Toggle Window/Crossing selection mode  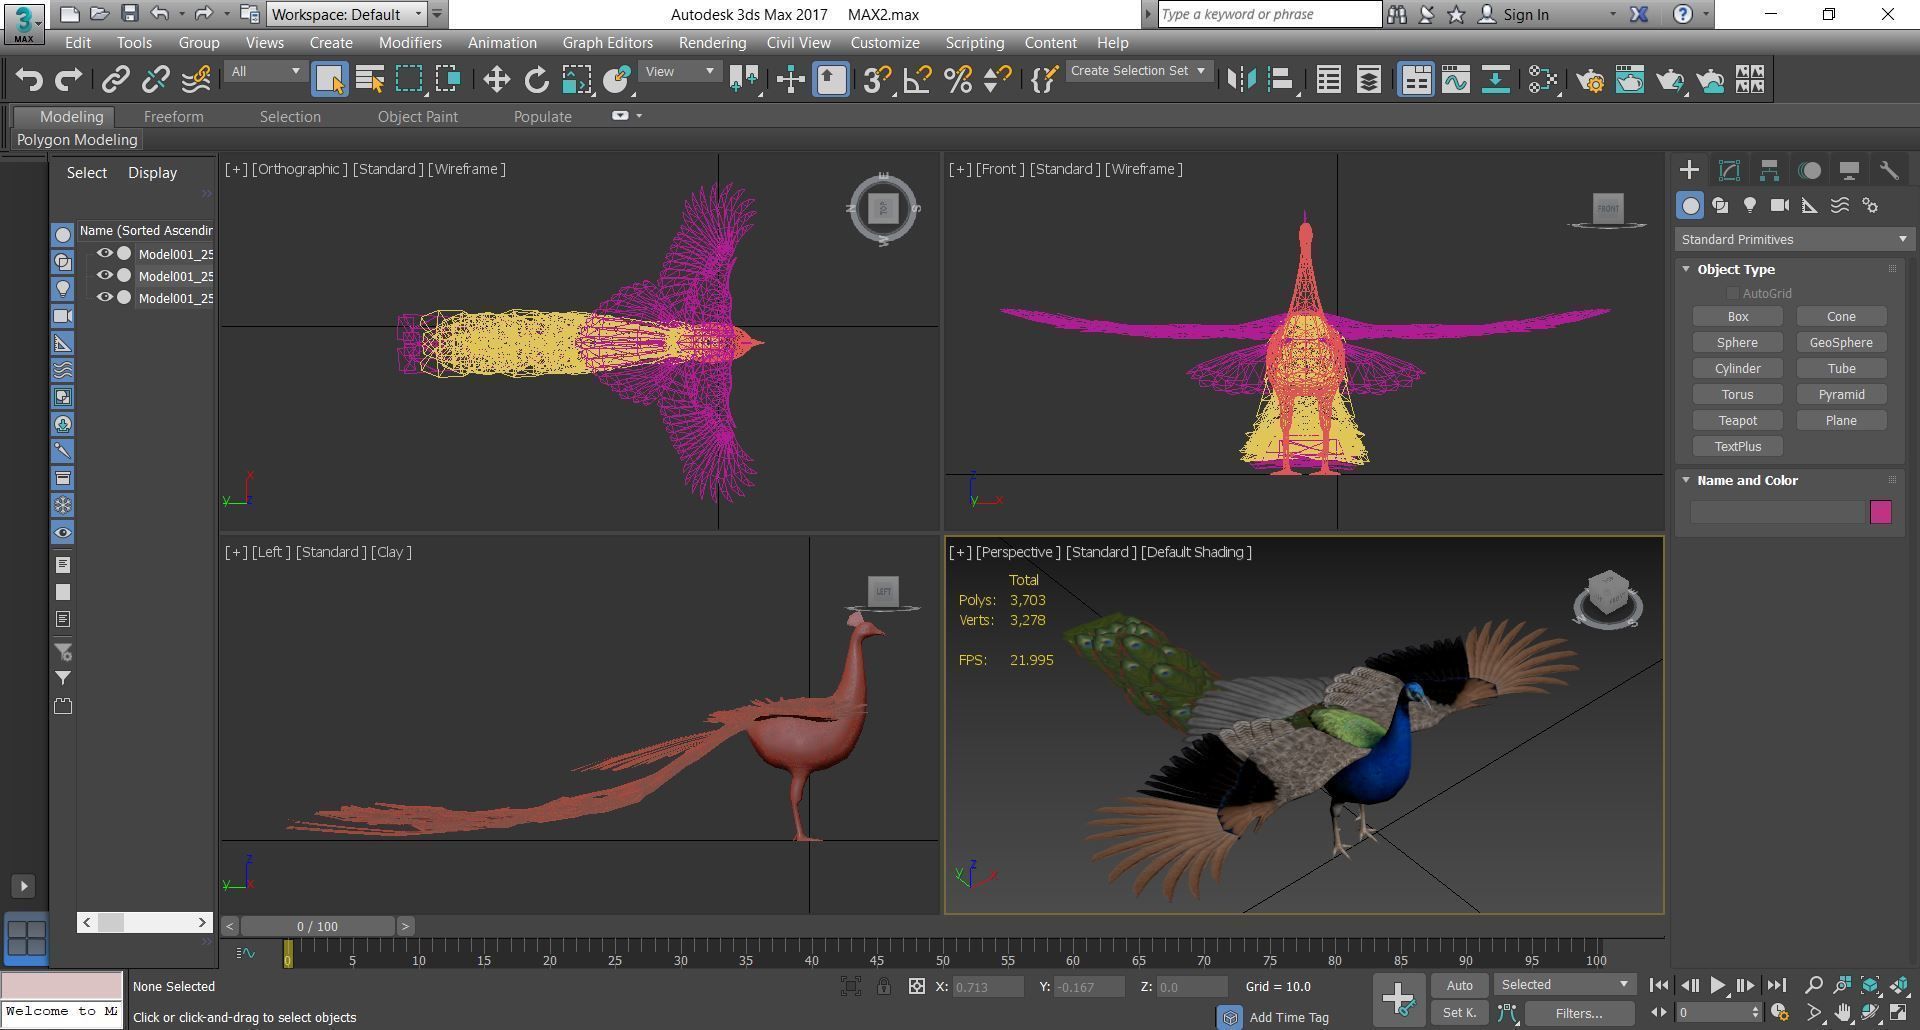(x=448, y=79)
